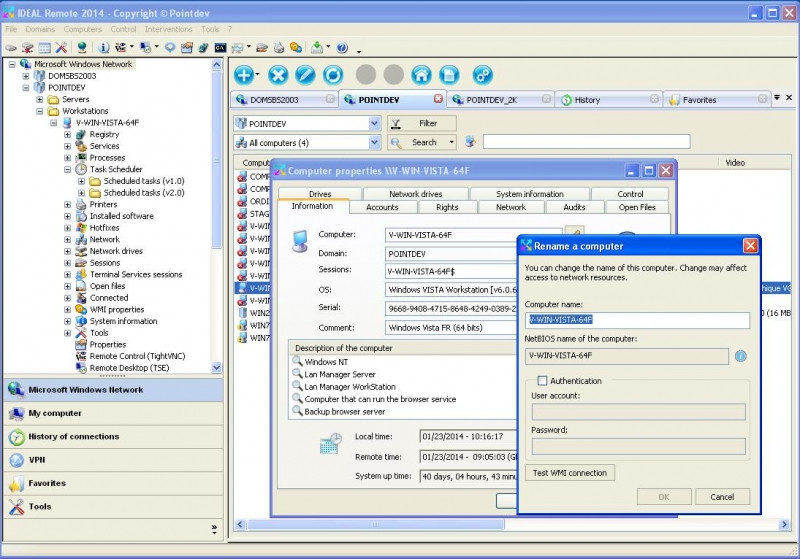Open Remote Control (TightVNC) in tree
Viewport: 800px width, 559px height.
(137, 356)
